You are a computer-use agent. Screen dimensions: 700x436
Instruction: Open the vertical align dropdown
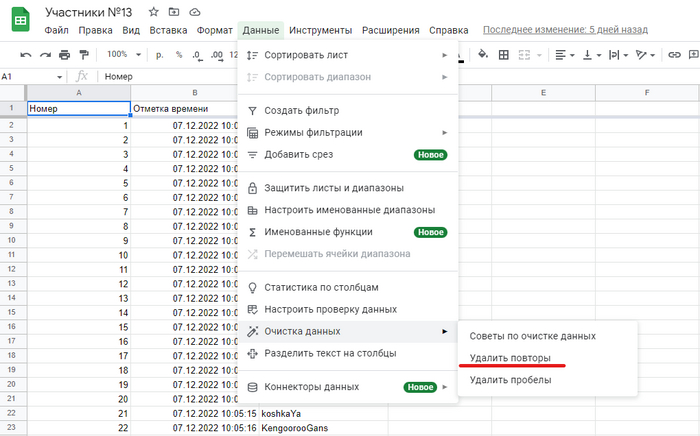point(591,54)
